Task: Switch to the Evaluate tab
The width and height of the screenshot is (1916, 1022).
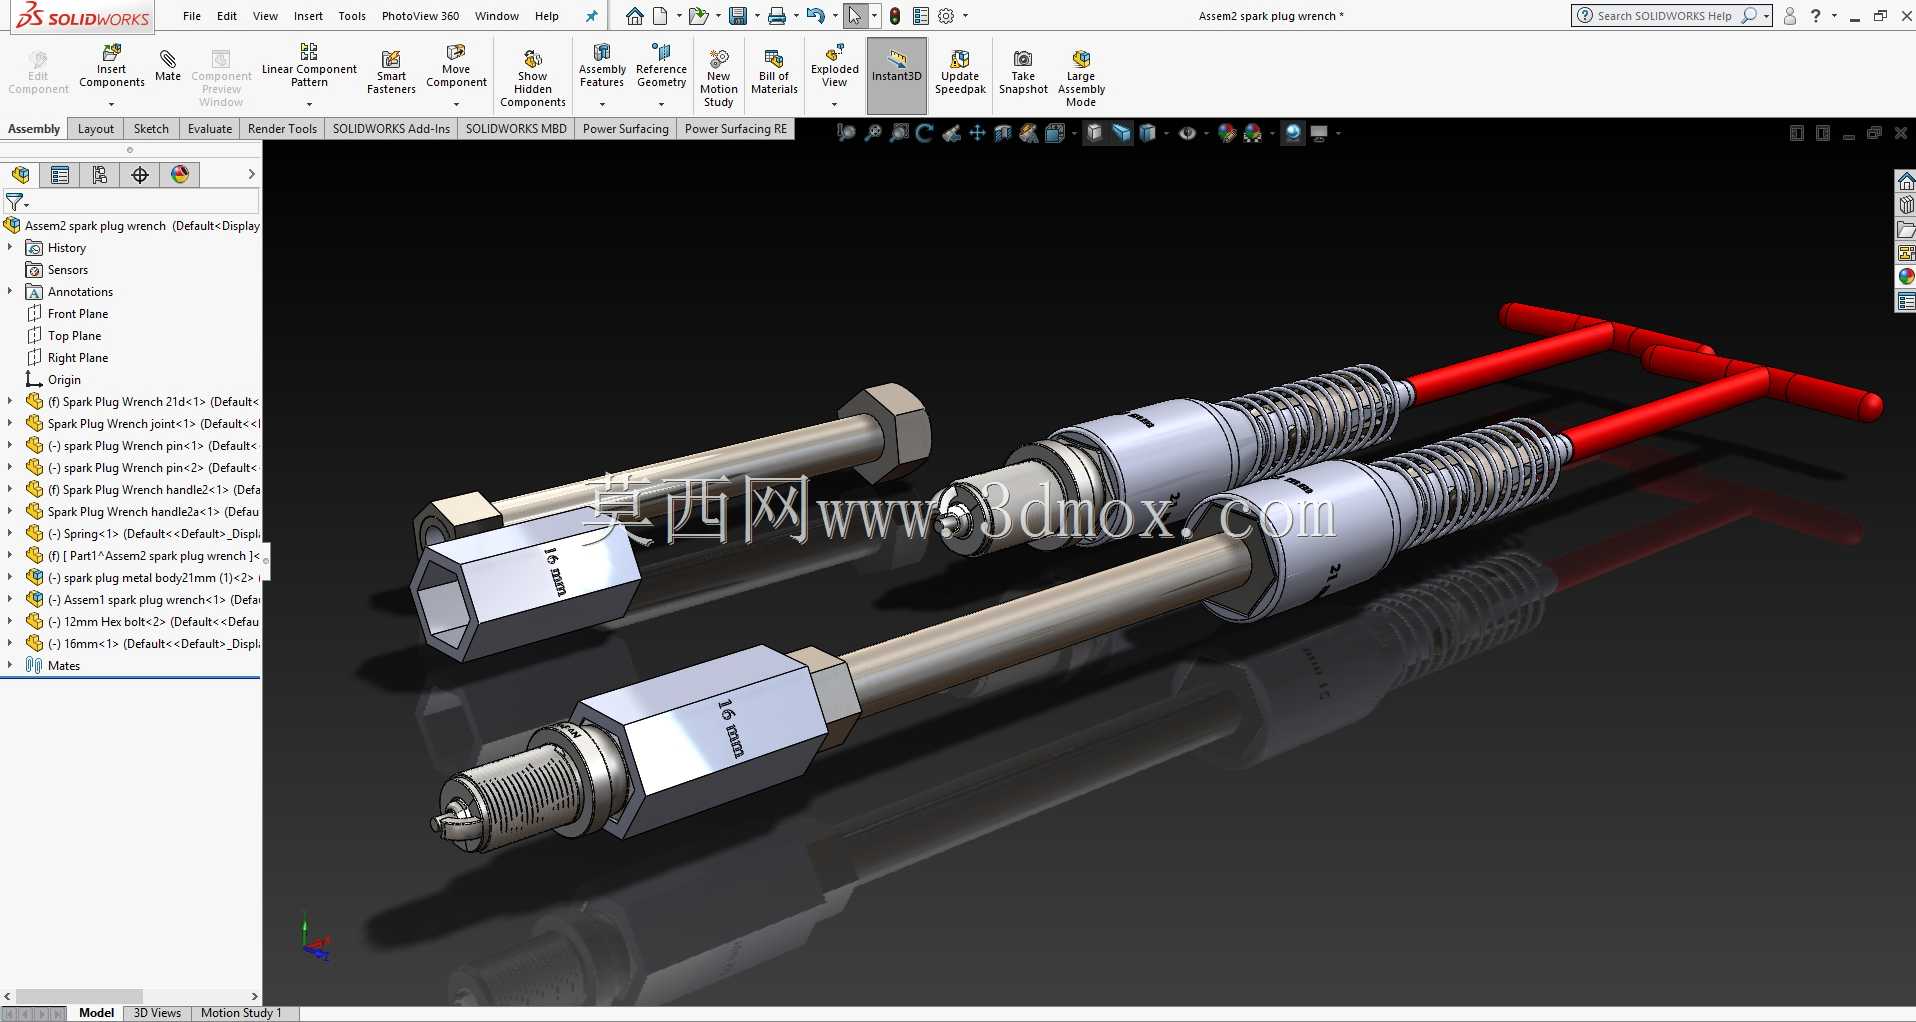Action: pos(210,129)
